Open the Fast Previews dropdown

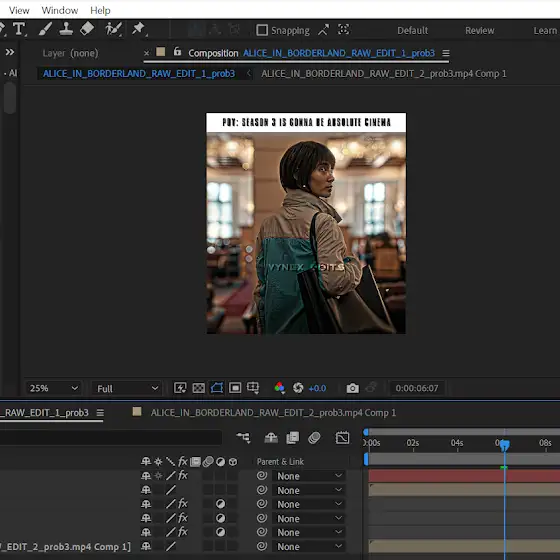click(x=180, y=388)
